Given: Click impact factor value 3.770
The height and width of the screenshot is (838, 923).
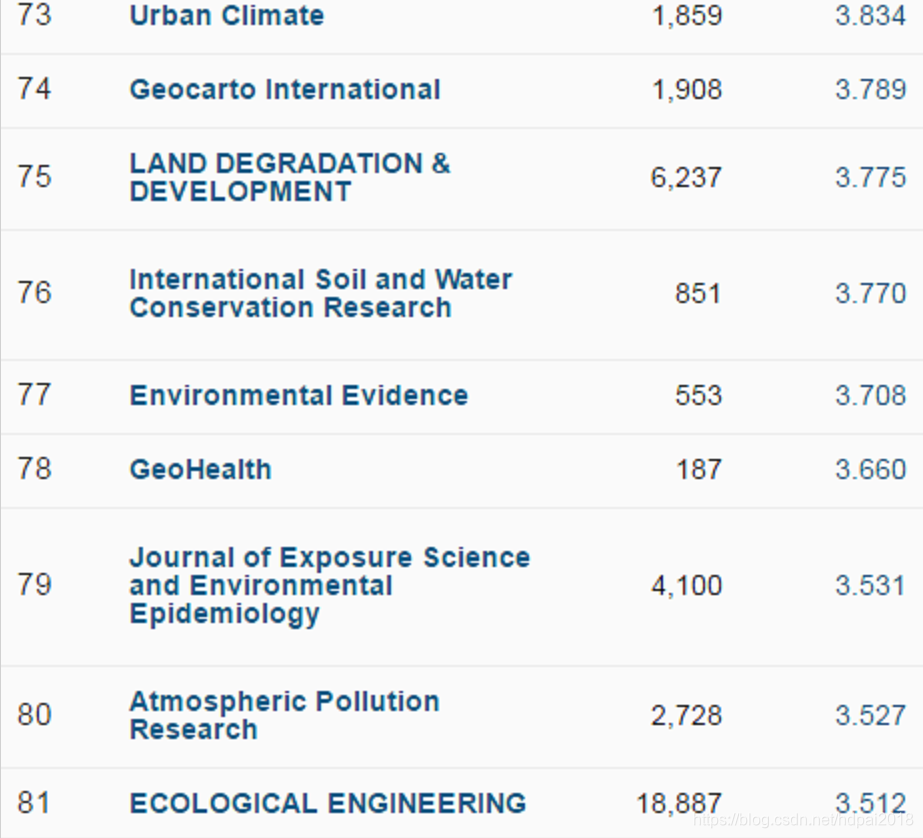Looking at the screenshot, I should click(871, 294).
